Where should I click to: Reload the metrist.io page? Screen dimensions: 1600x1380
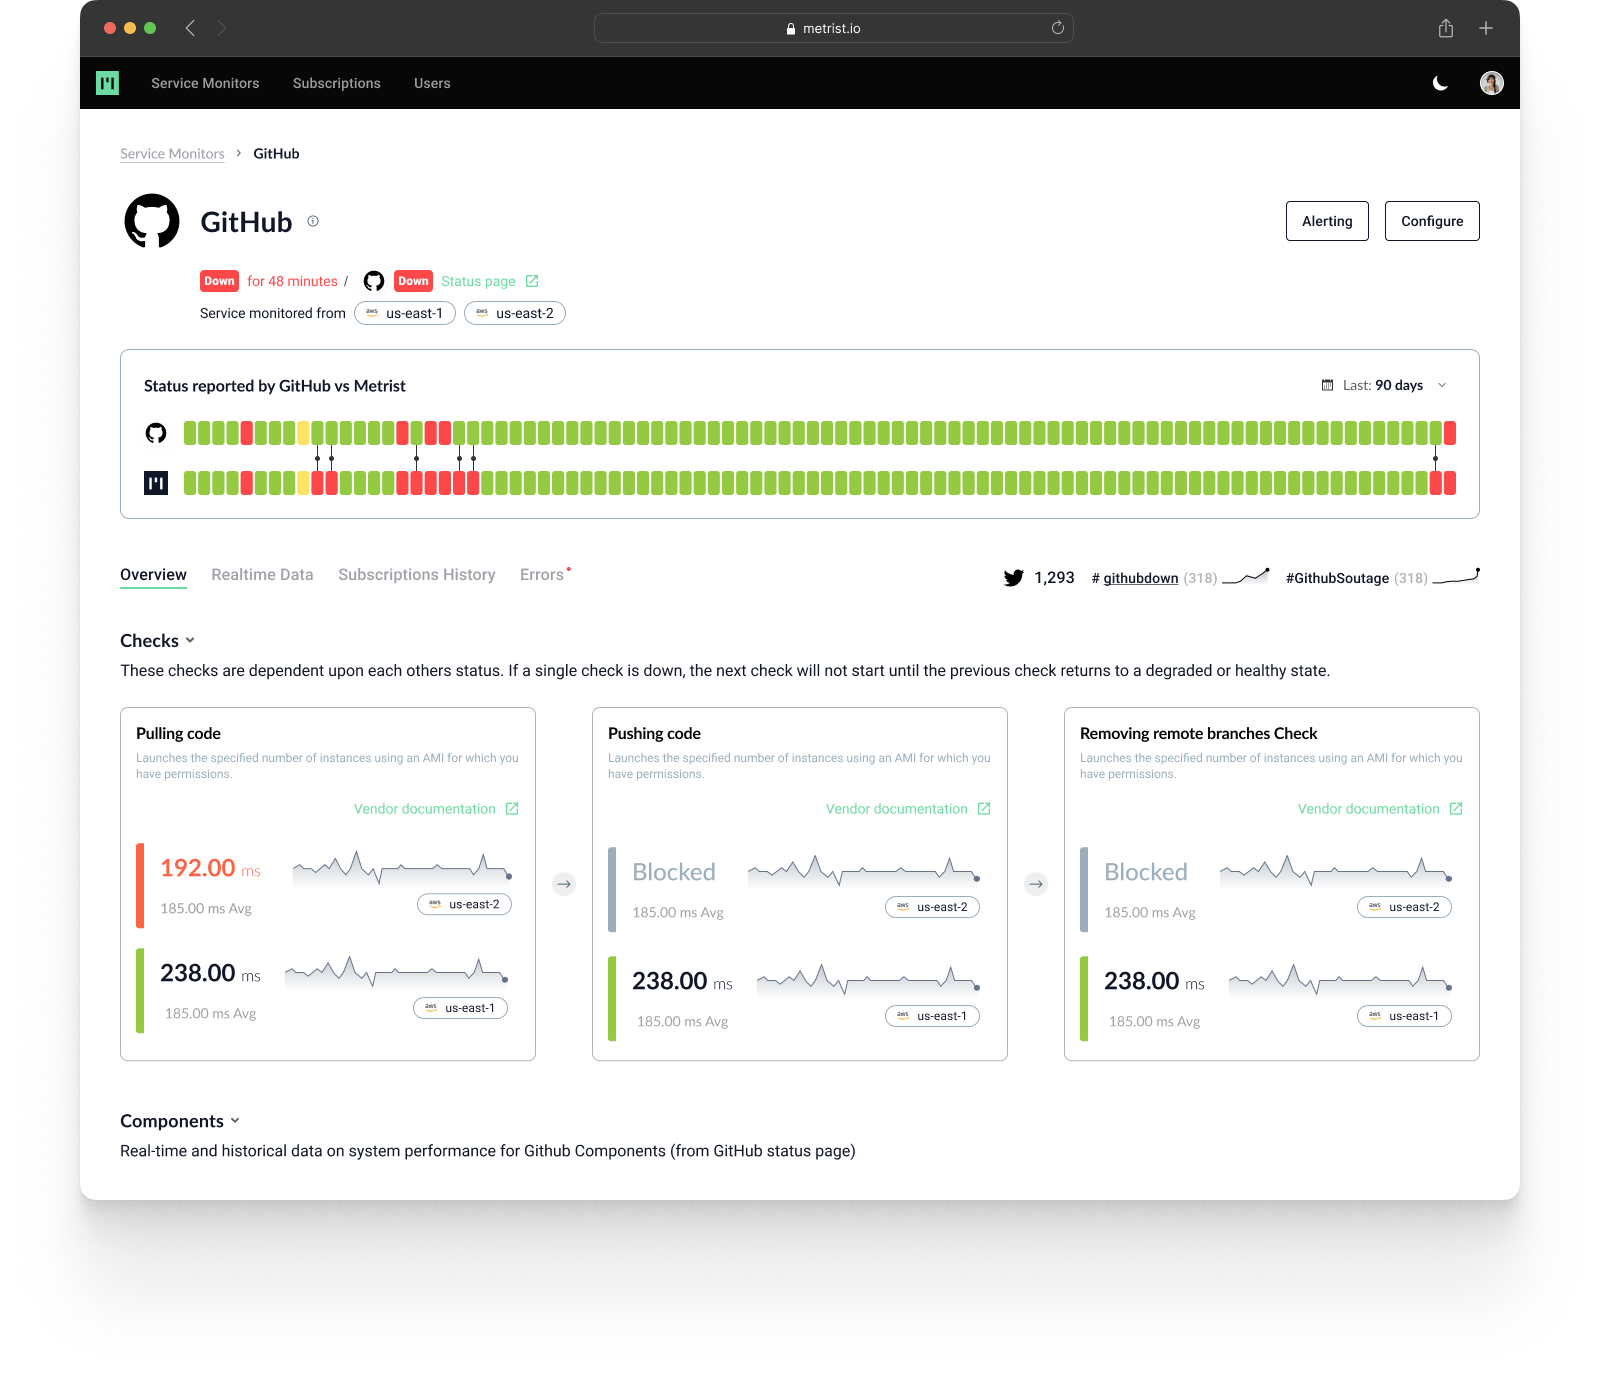(x=1057, y=28)
